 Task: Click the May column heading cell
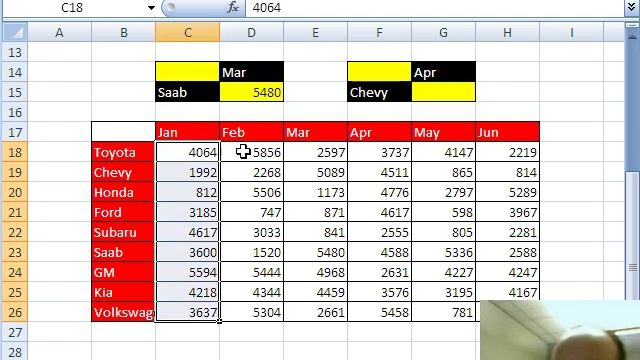tap(444, 132)
